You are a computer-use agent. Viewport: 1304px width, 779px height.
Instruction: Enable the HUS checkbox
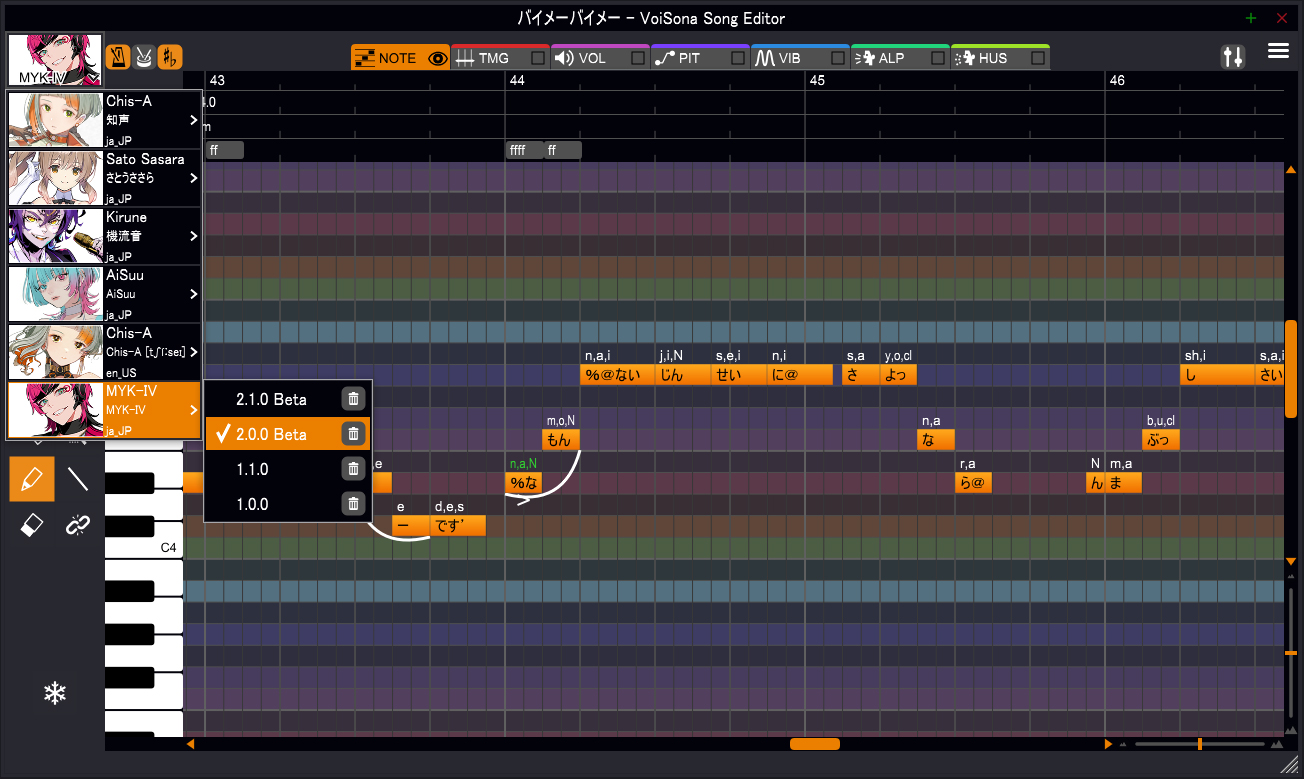click(x=1038, y=58)
